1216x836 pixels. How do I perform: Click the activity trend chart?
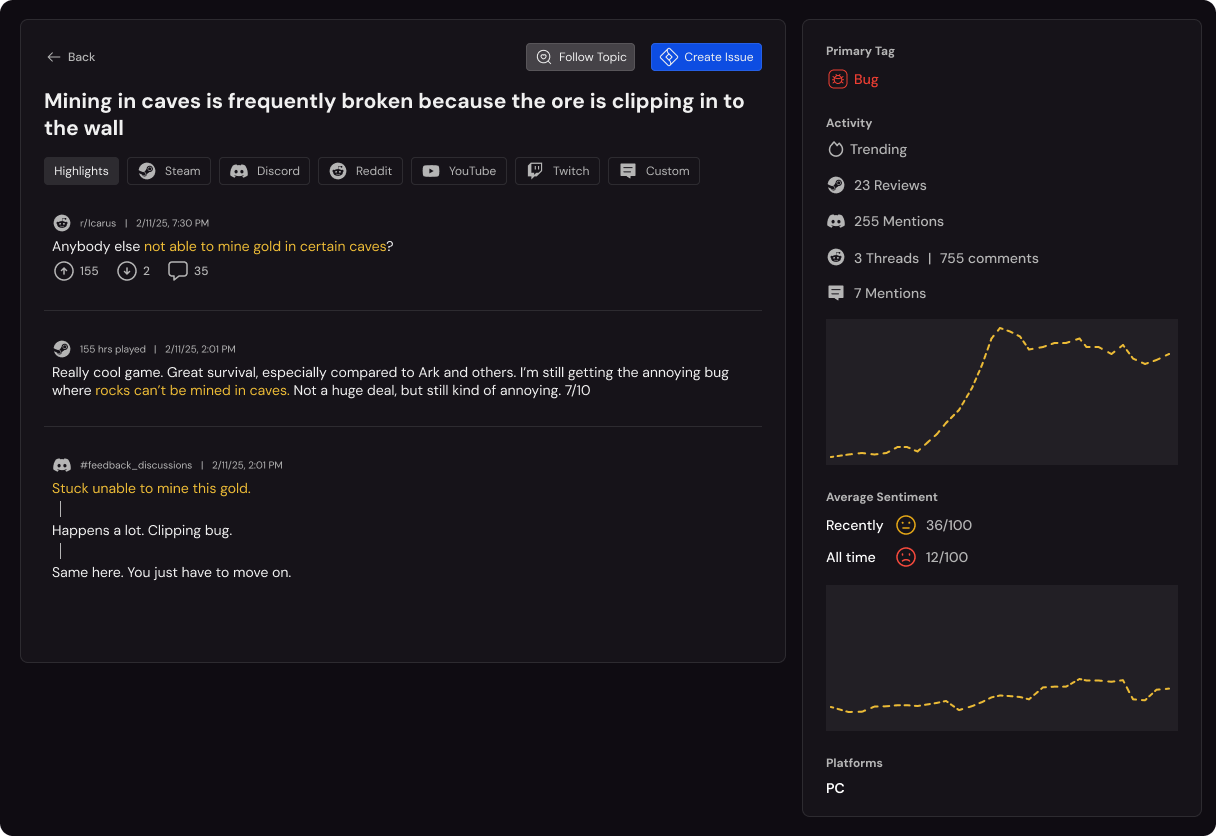pos(1002,392)
